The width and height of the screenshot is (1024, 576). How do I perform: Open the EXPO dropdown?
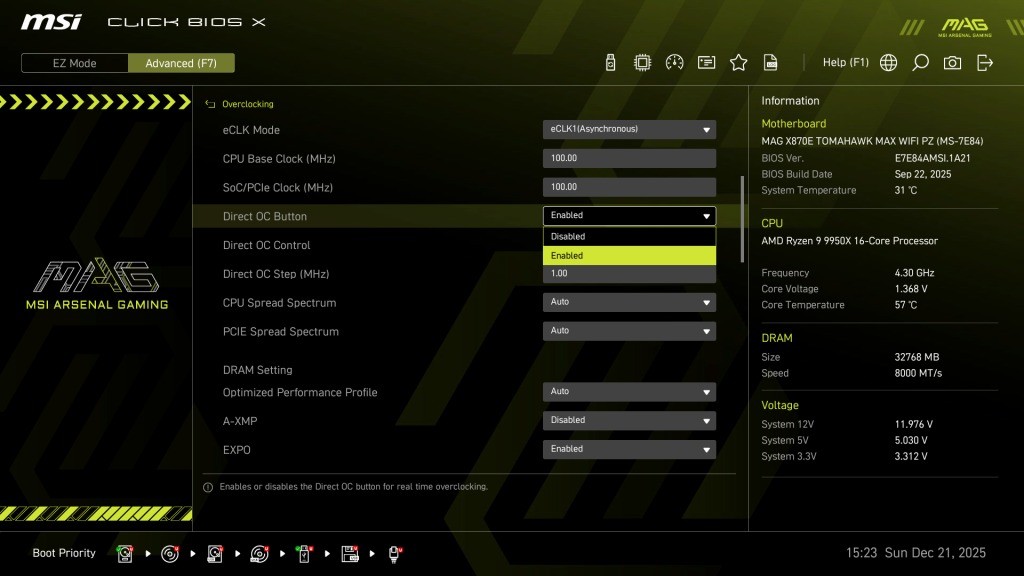(x=629, y=449)
